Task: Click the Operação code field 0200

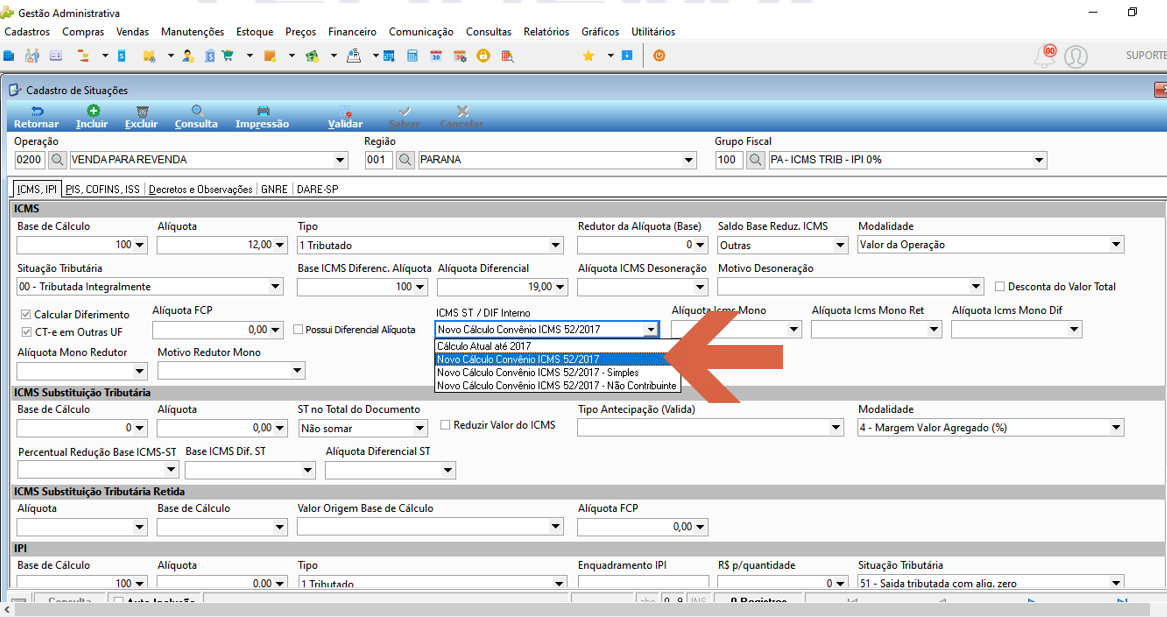Action: (30, 160)
